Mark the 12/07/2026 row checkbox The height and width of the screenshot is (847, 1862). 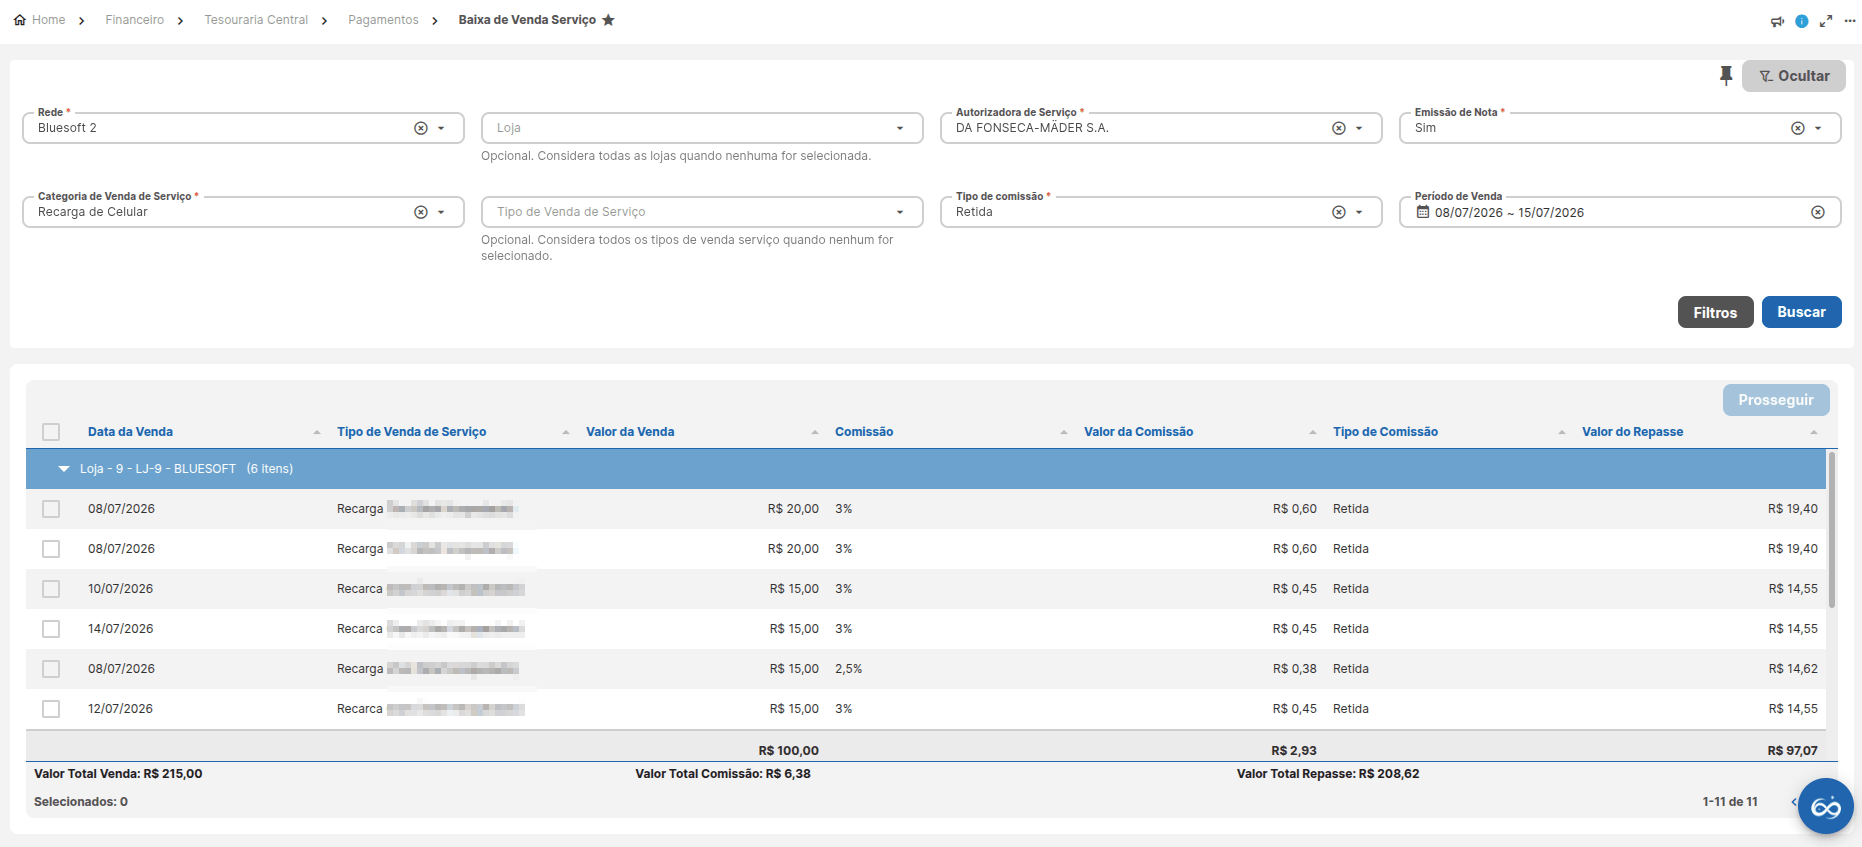(x=51, y=709)
